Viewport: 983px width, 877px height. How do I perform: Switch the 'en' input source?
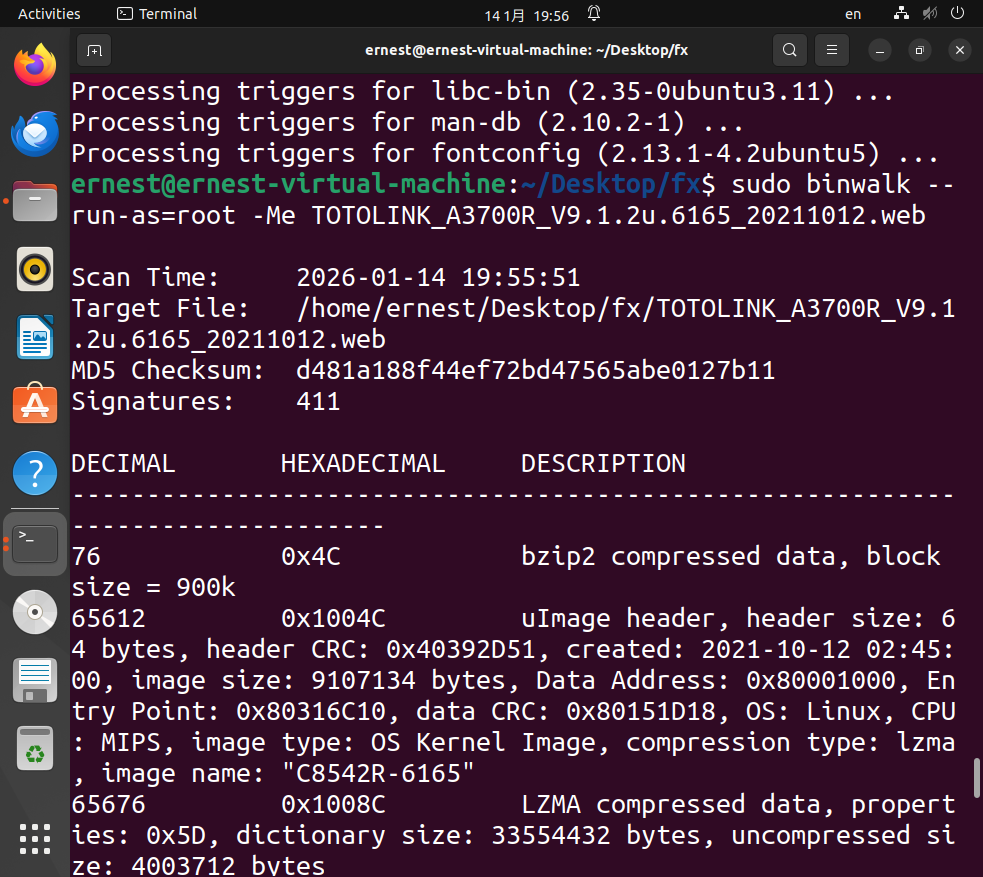pos(853,14)
